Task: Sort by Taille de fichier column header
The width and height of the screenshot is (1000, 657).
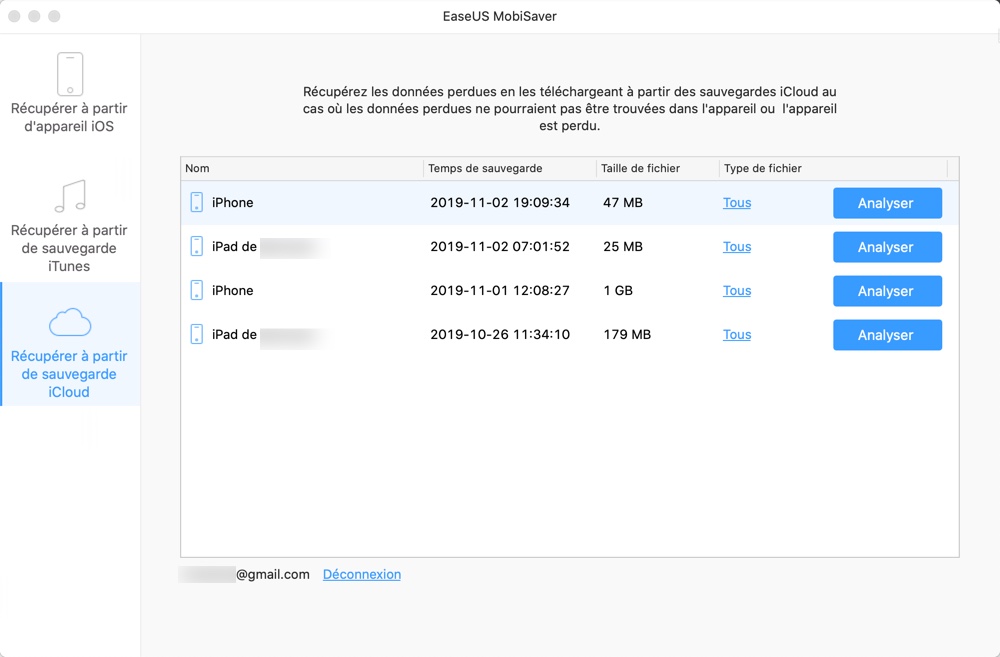Action: [x=640, y=169]
